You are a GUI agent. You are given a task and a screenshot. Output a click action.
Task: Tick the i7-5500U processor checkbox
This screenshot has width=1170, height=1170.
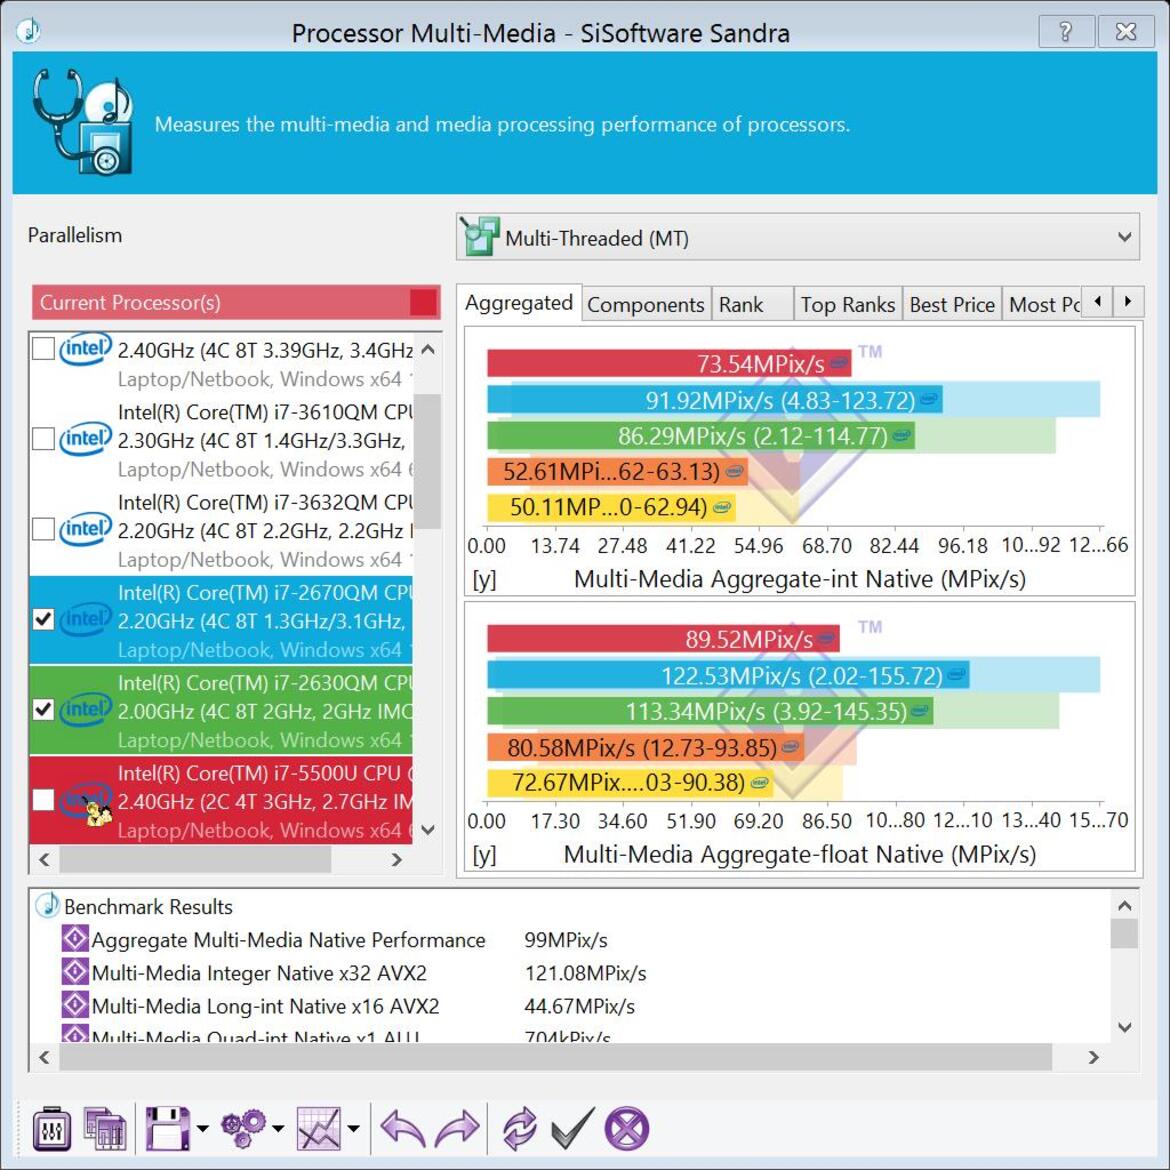click(x=43, y=800)
